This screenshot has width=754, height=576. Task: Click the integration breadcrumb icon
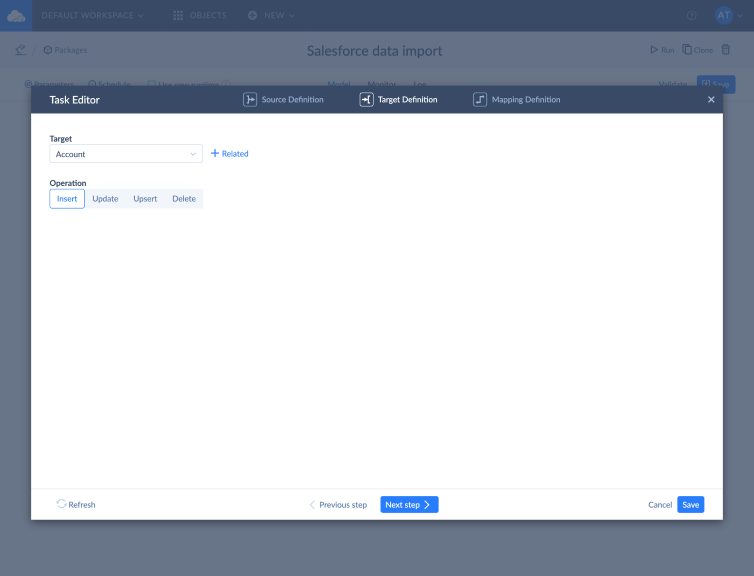(20, 50)
